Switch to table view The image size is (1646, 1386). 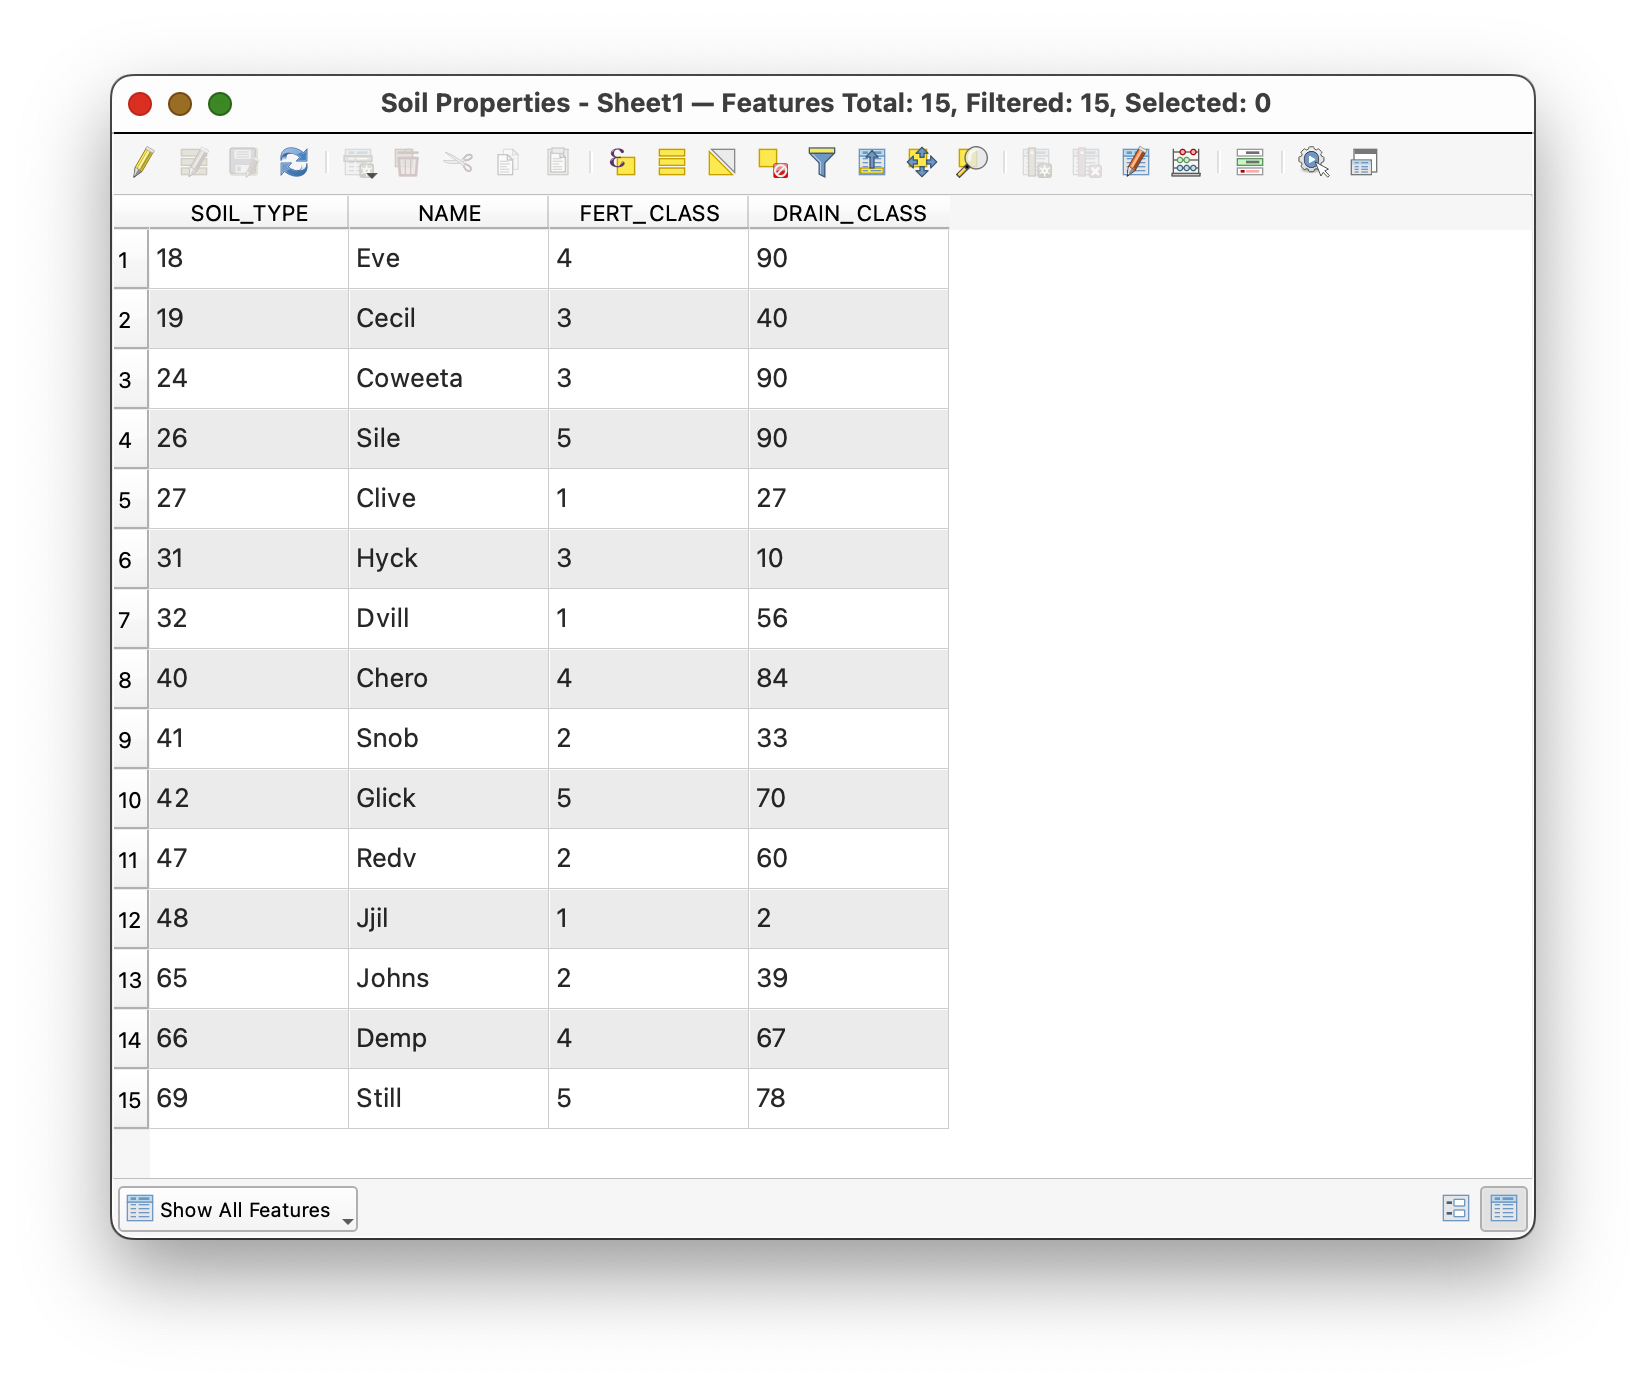coord(1504,1209)
